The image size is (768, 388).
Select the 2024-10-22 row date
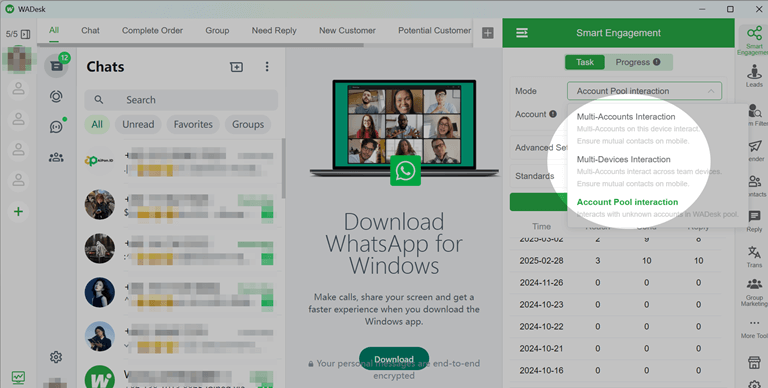[x=541, y=327]
